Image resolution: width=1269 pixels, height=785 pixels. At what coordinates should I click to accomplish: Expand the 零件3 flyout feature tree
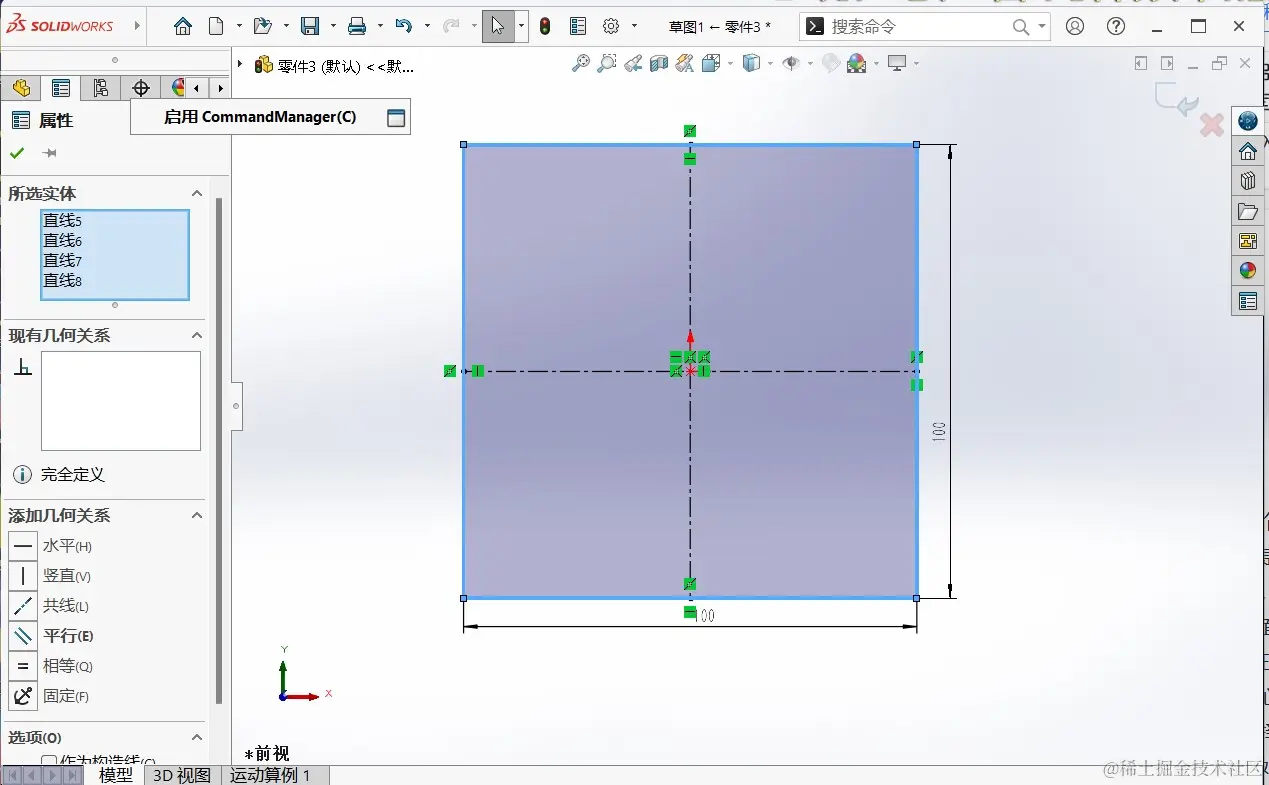(240, 65)
